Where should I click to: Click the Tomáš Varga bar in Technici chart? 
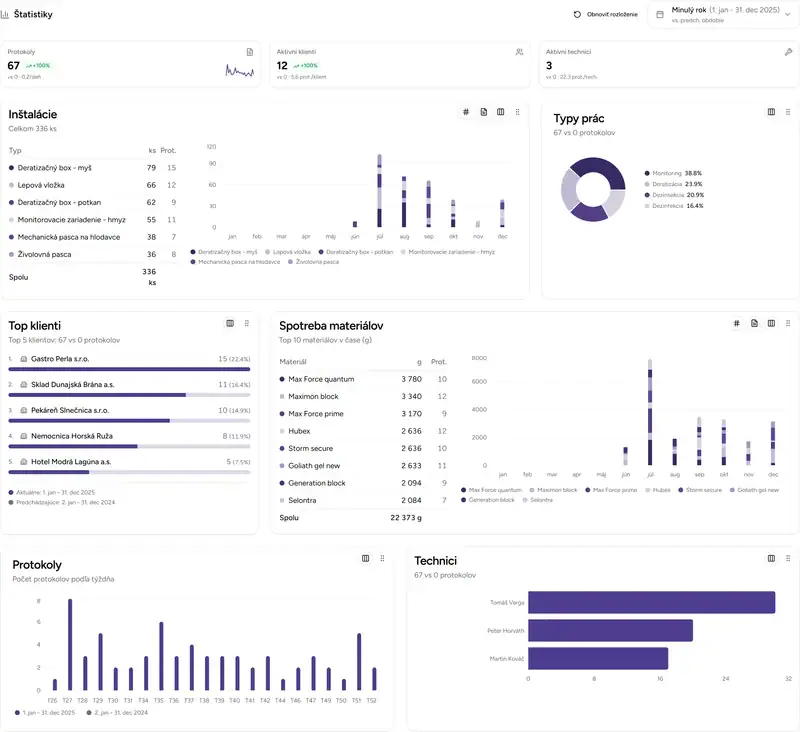[651, 602]
